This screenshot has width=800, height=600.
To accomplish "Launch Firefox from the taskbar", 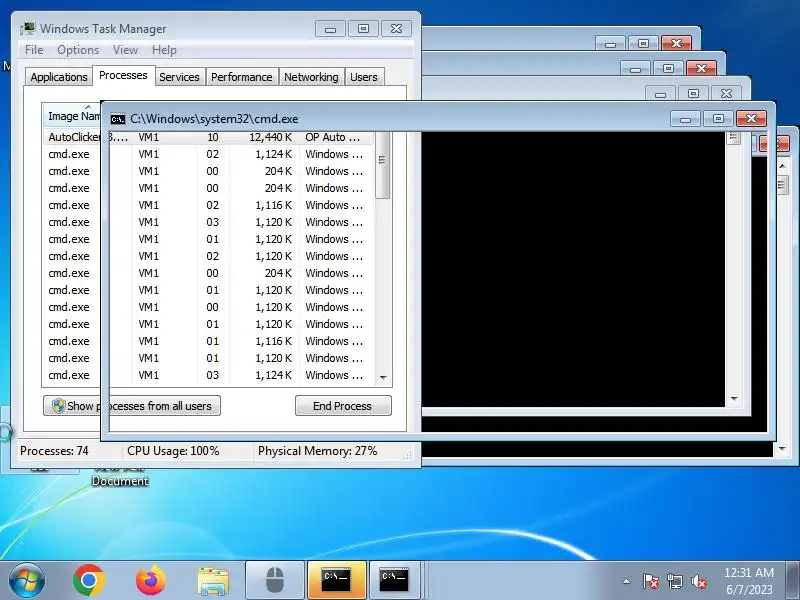I will point(151,580).
